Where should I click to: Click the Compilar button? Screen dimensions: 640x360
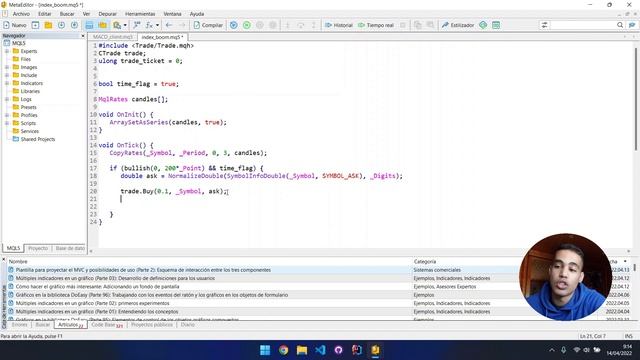pos(208,25)
